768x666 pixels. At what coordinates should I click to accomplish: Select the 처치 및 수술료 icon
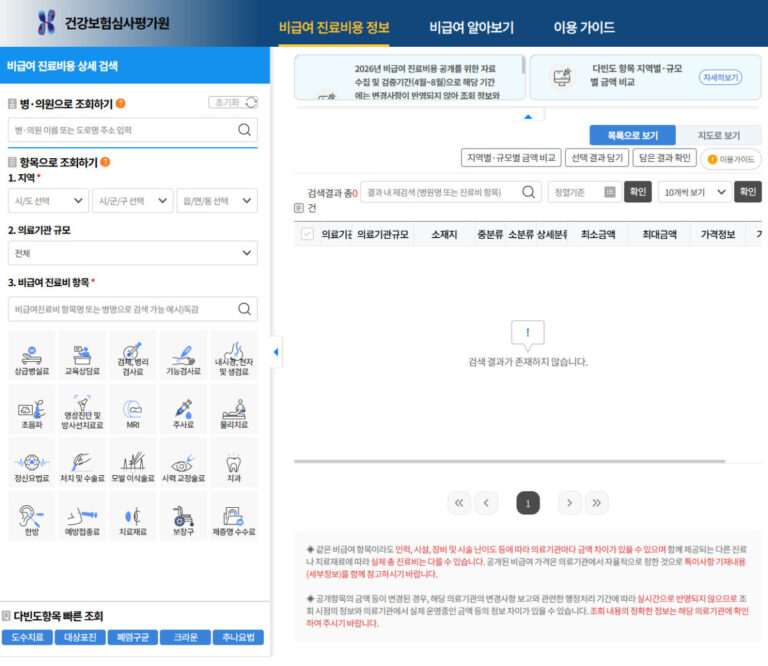click(x=82, y=463)
